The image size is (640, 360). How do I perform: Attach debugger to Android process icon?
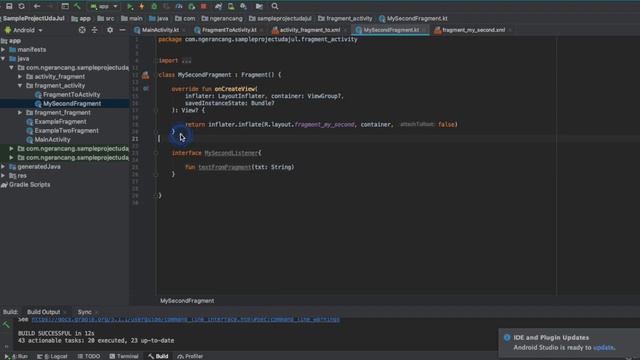(191, 6)
